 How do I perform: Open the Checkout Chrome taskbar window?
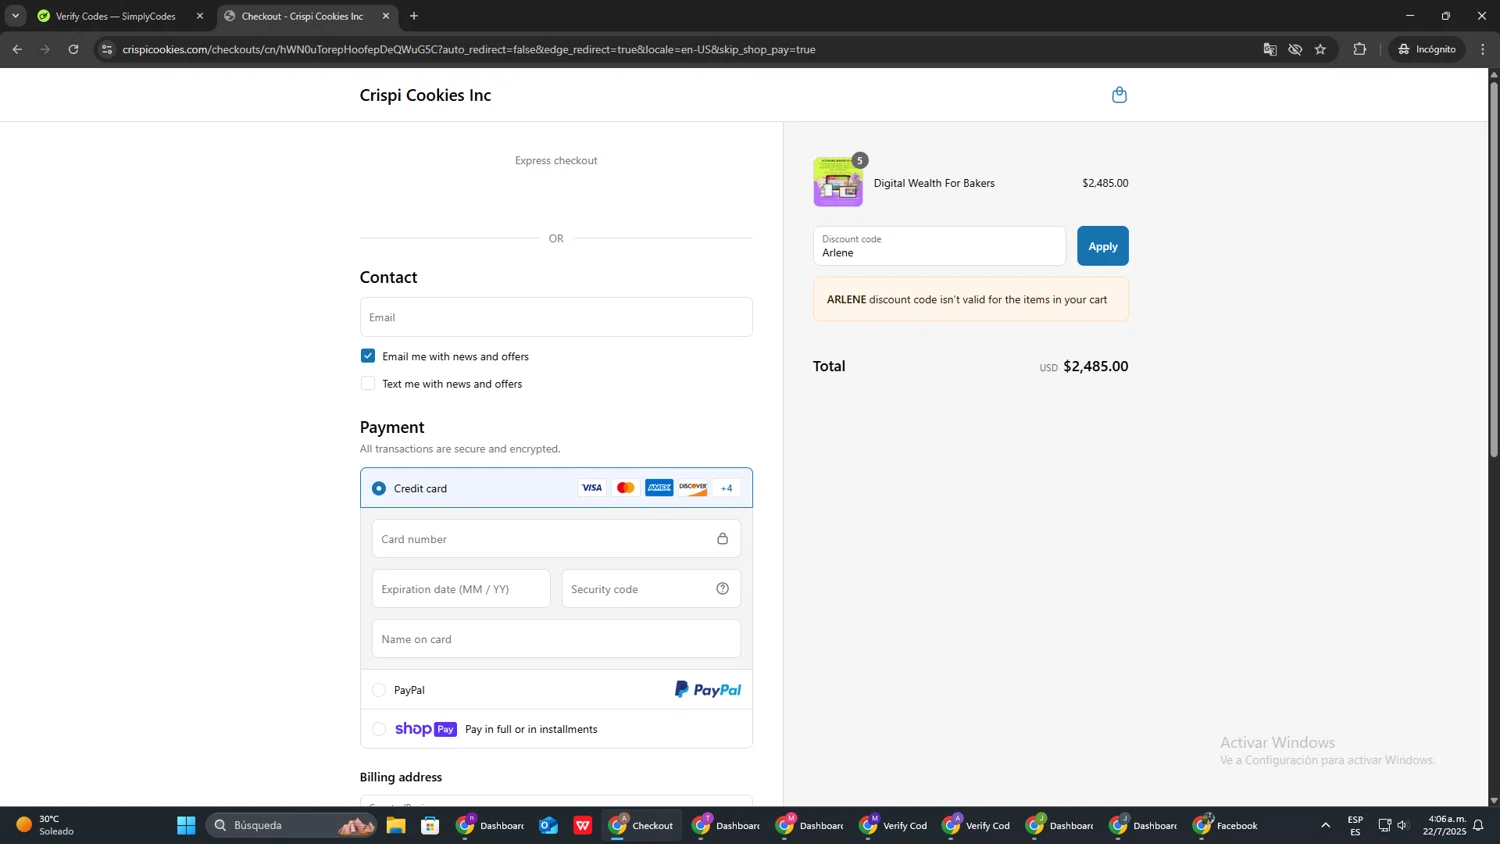point(642,825)
